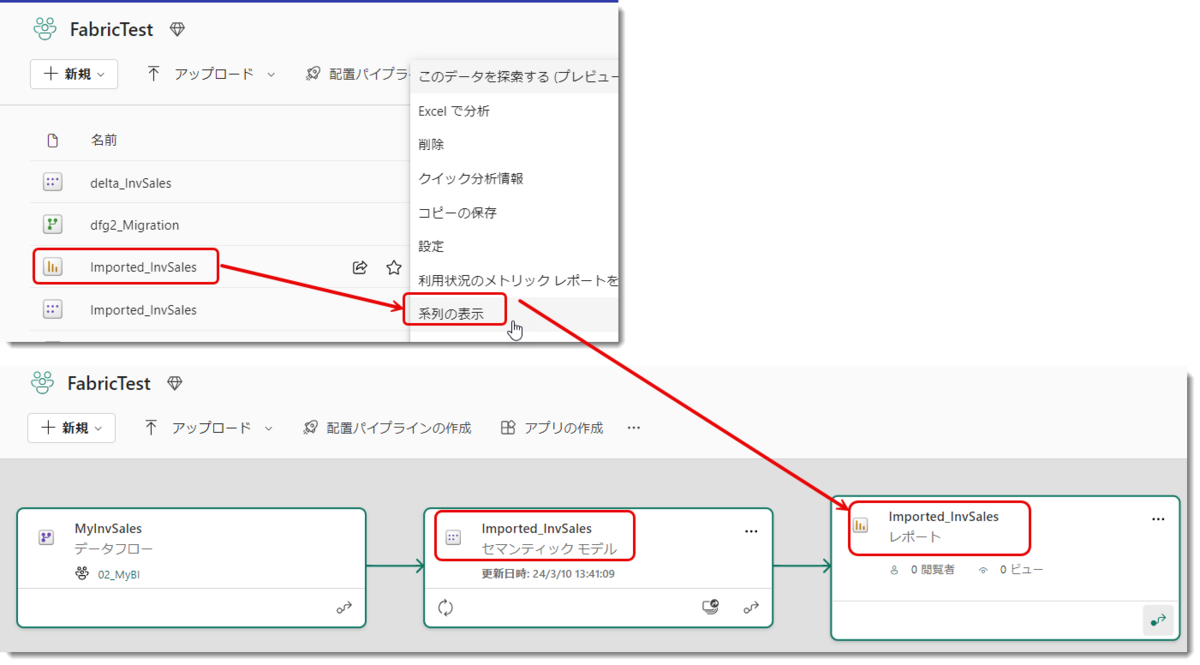Click the file type column header icon
Screen dimensions: 1200x665
(53, 140)
